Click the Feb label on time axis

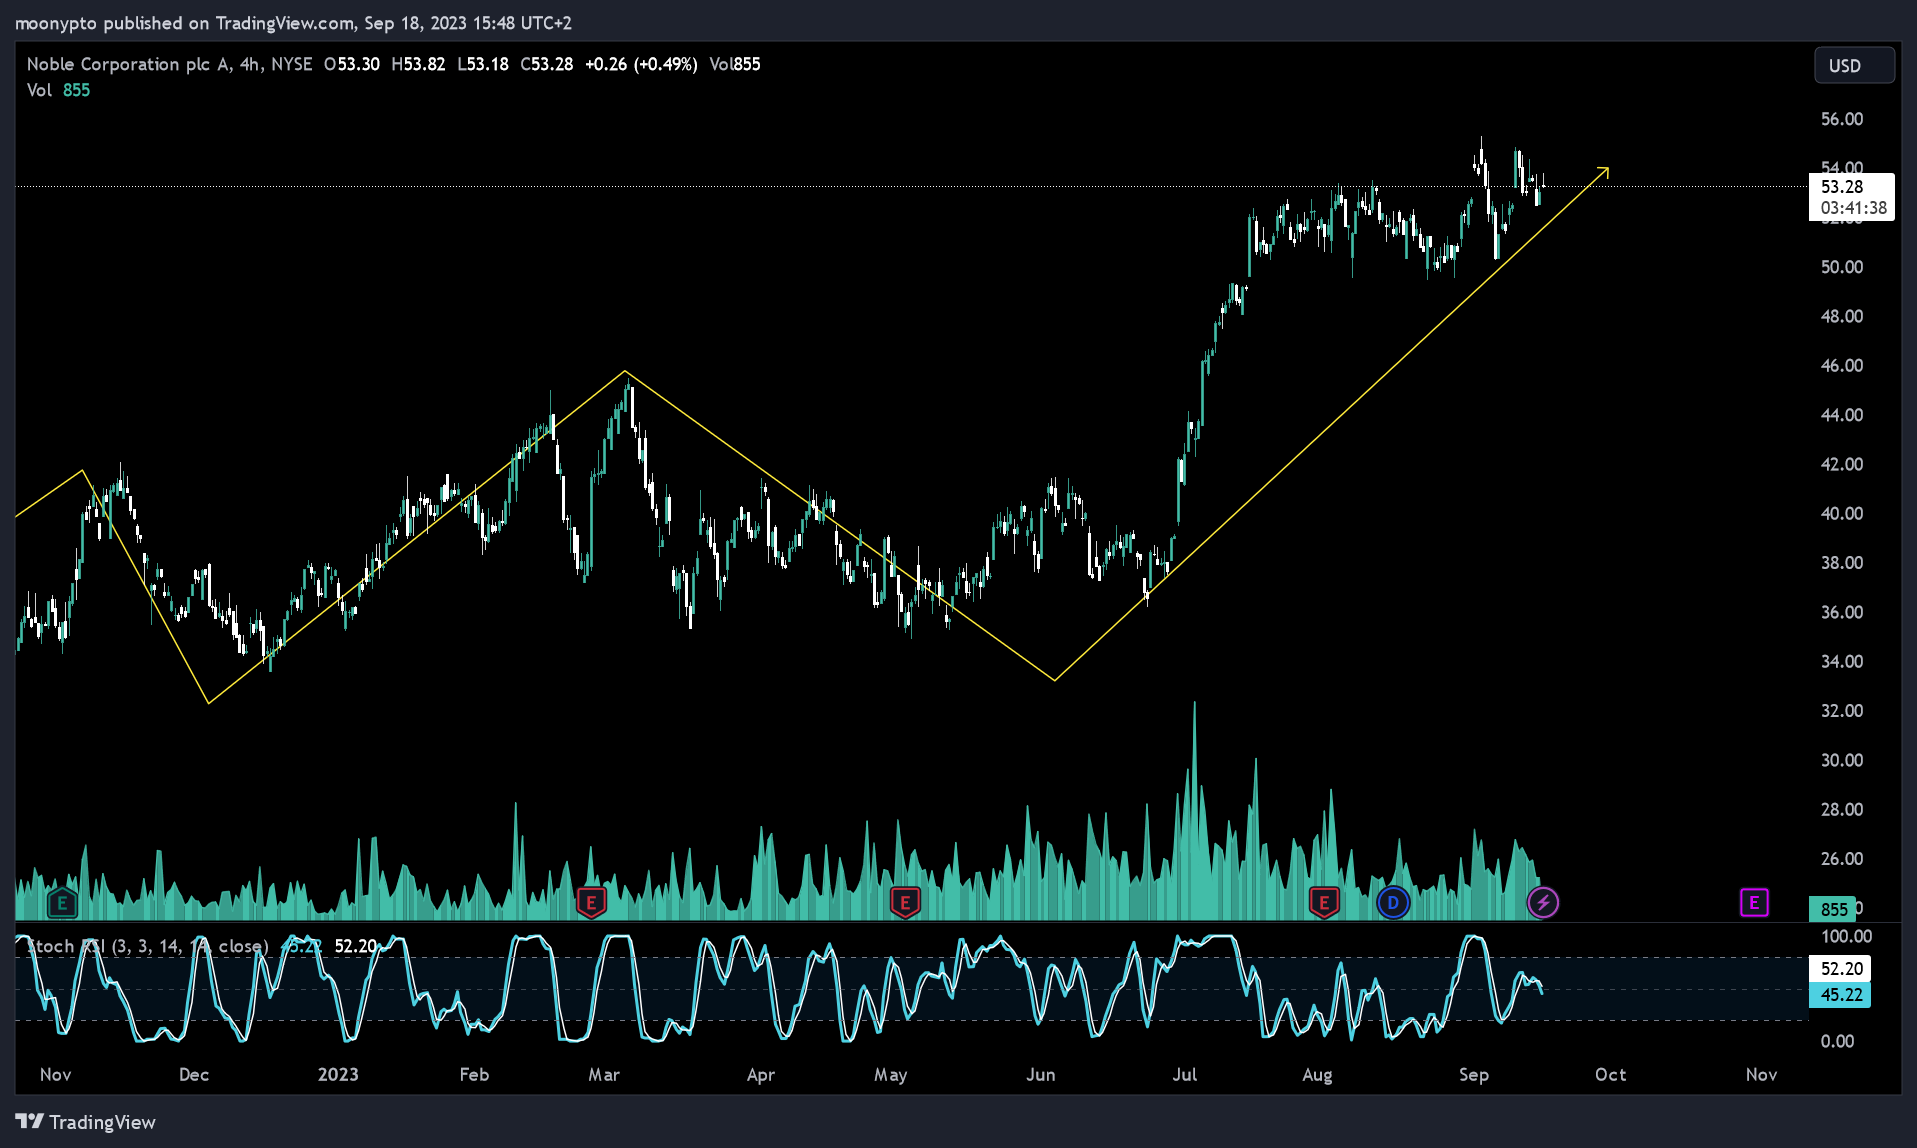(x=474, y=1075)
